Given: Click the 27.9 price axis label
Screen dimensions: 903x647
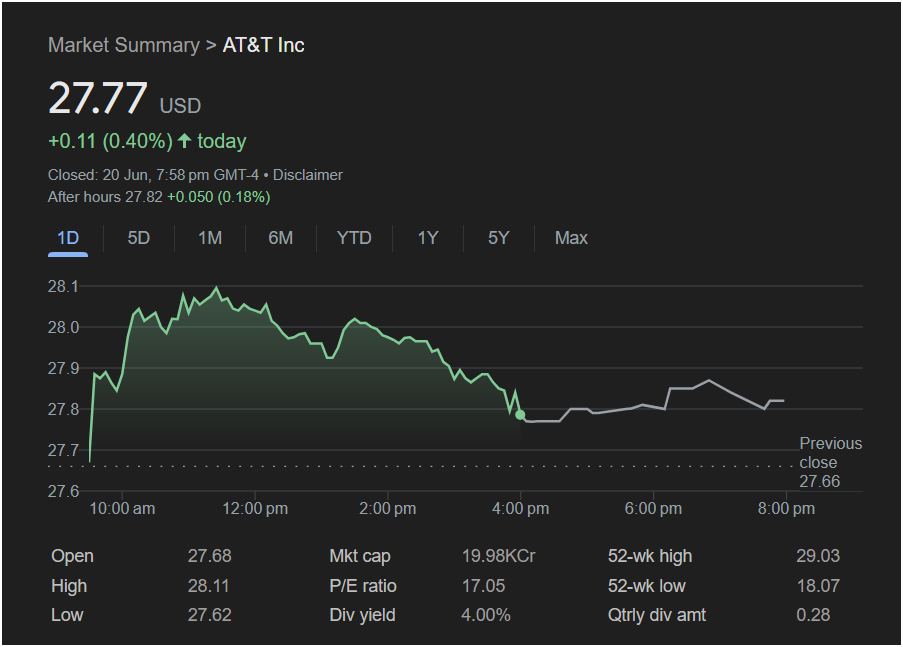Looking at the screenshot, I should pyautogui.click(x=63, y=368).
